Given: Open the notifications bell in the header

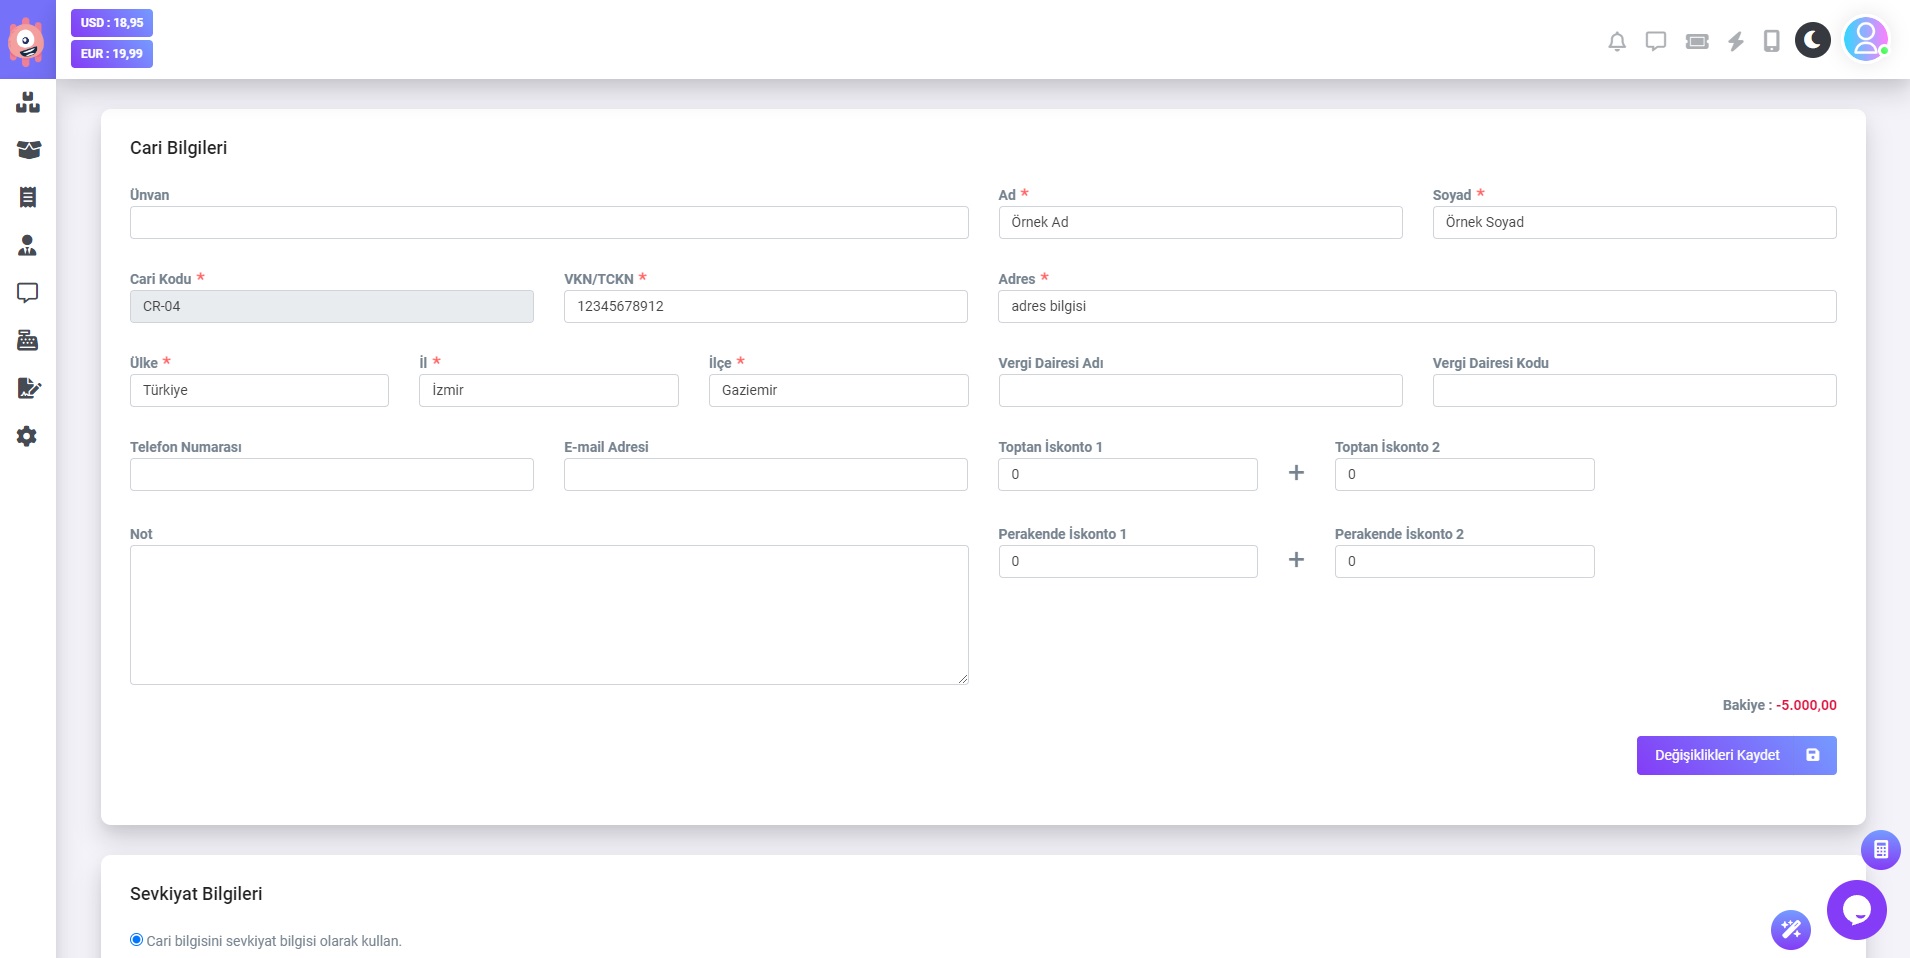Looking at the screenshot, I should [x=1617, y=41].
